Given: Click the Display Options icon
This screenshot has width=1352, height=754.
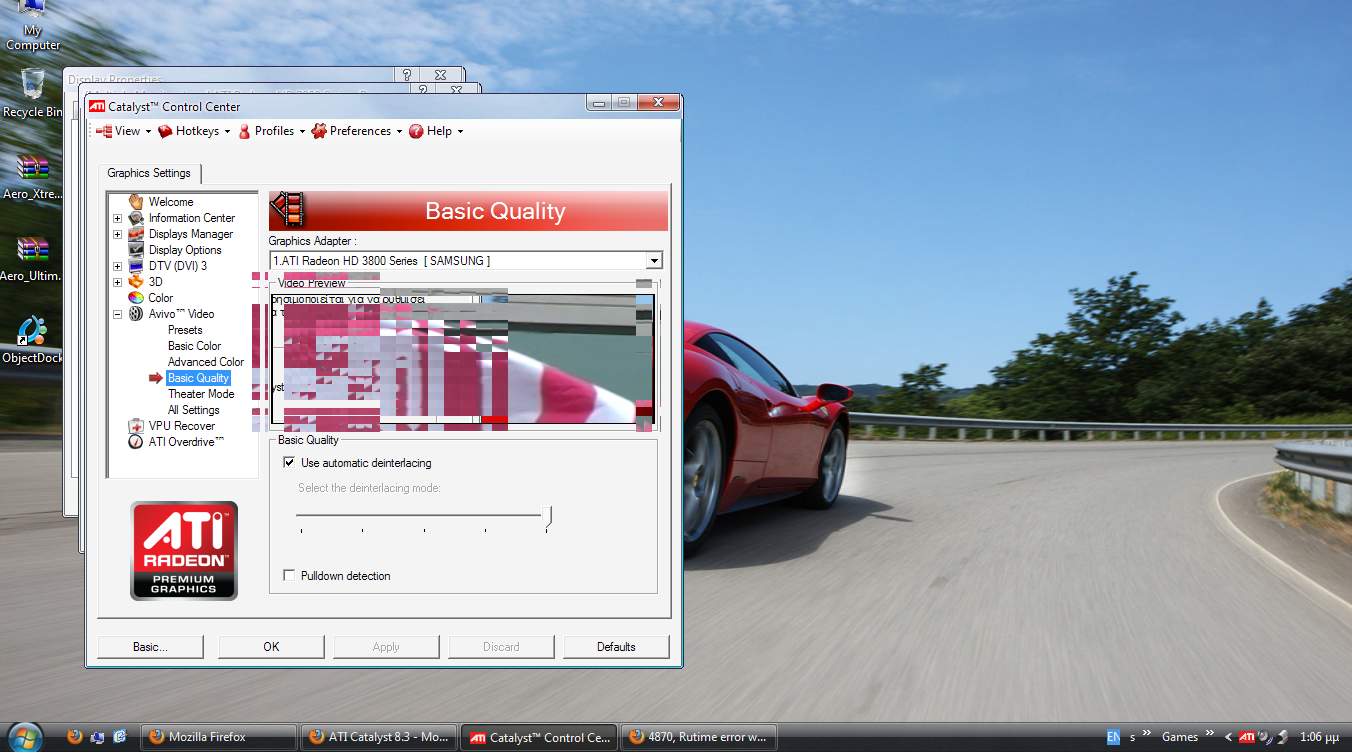Looking at the screenshot, I should [x=136, y=250].
